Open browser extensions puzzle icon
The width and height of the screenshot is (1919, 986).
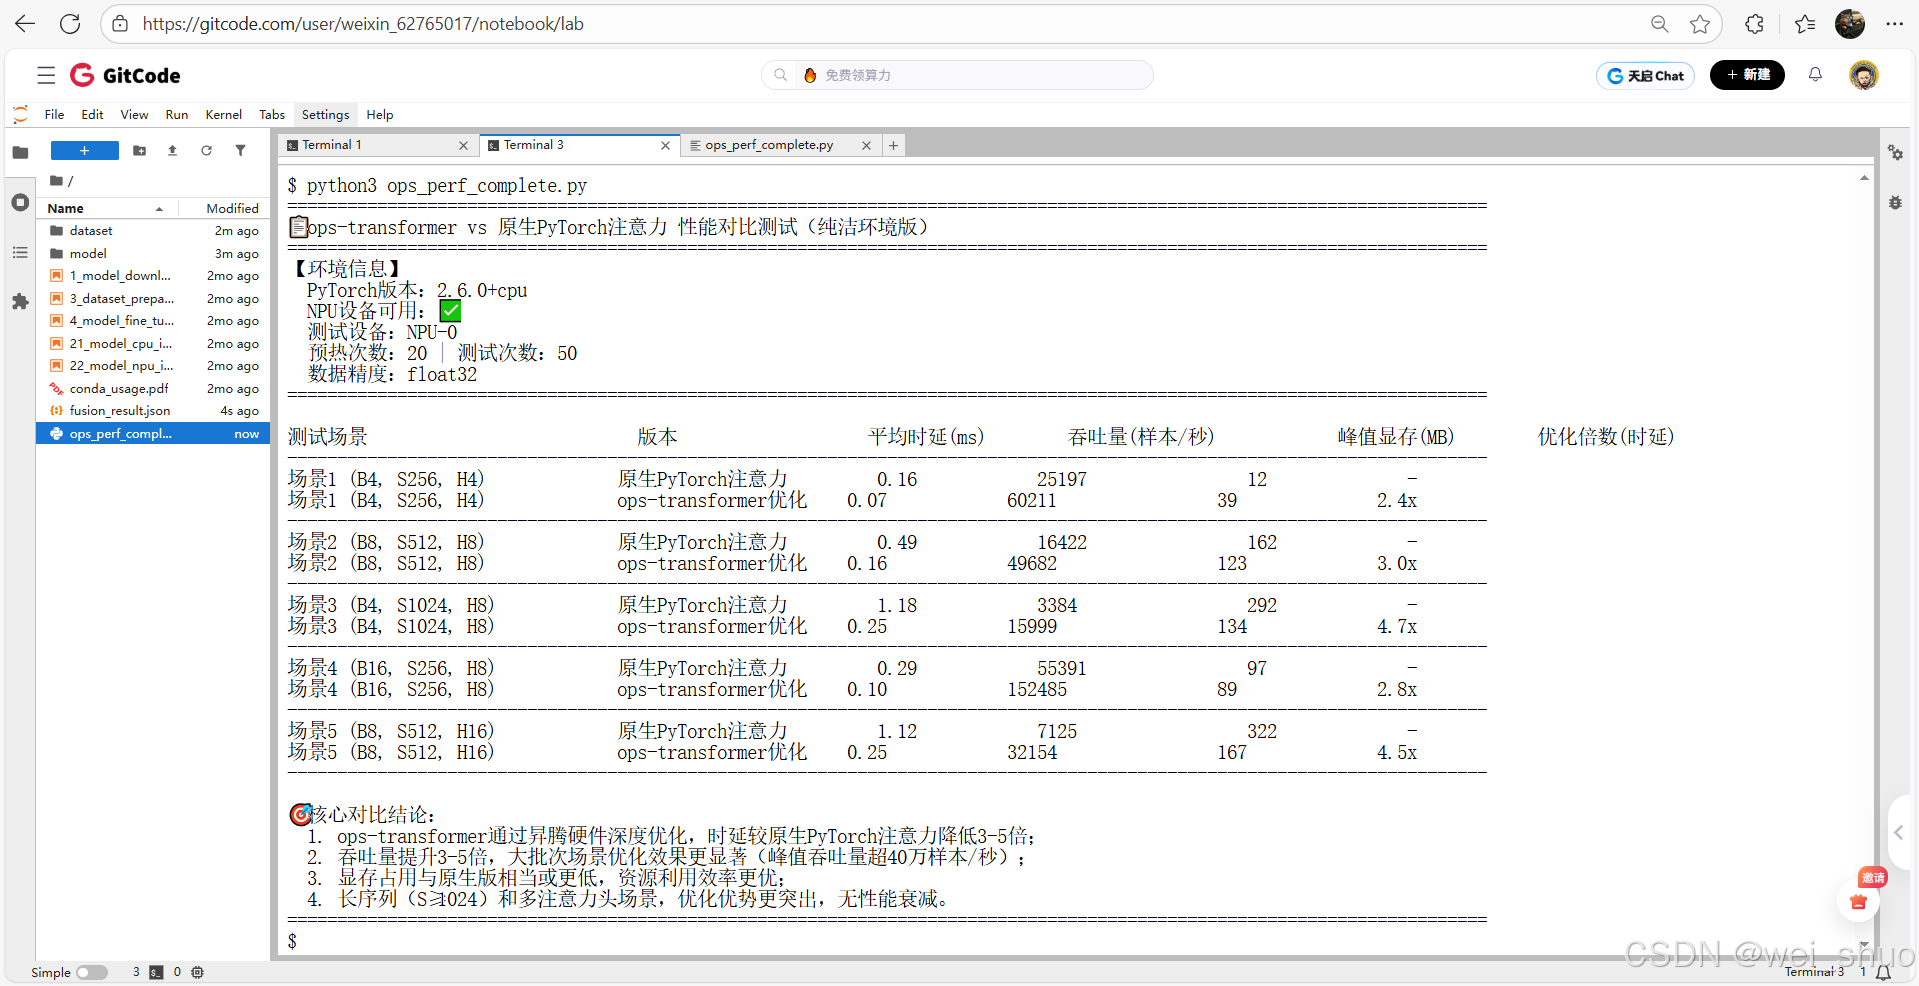[x=1754, y=24]
